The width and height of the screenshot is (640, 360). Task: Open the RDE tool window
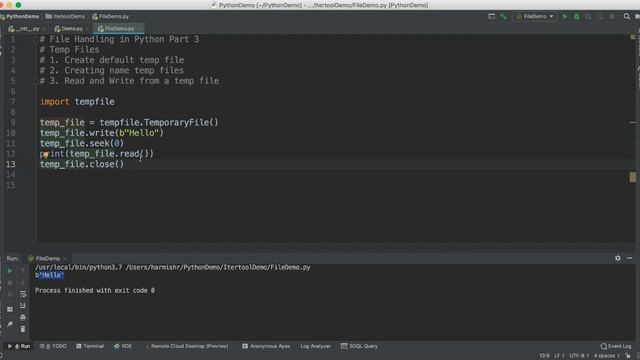click(123, 346)
